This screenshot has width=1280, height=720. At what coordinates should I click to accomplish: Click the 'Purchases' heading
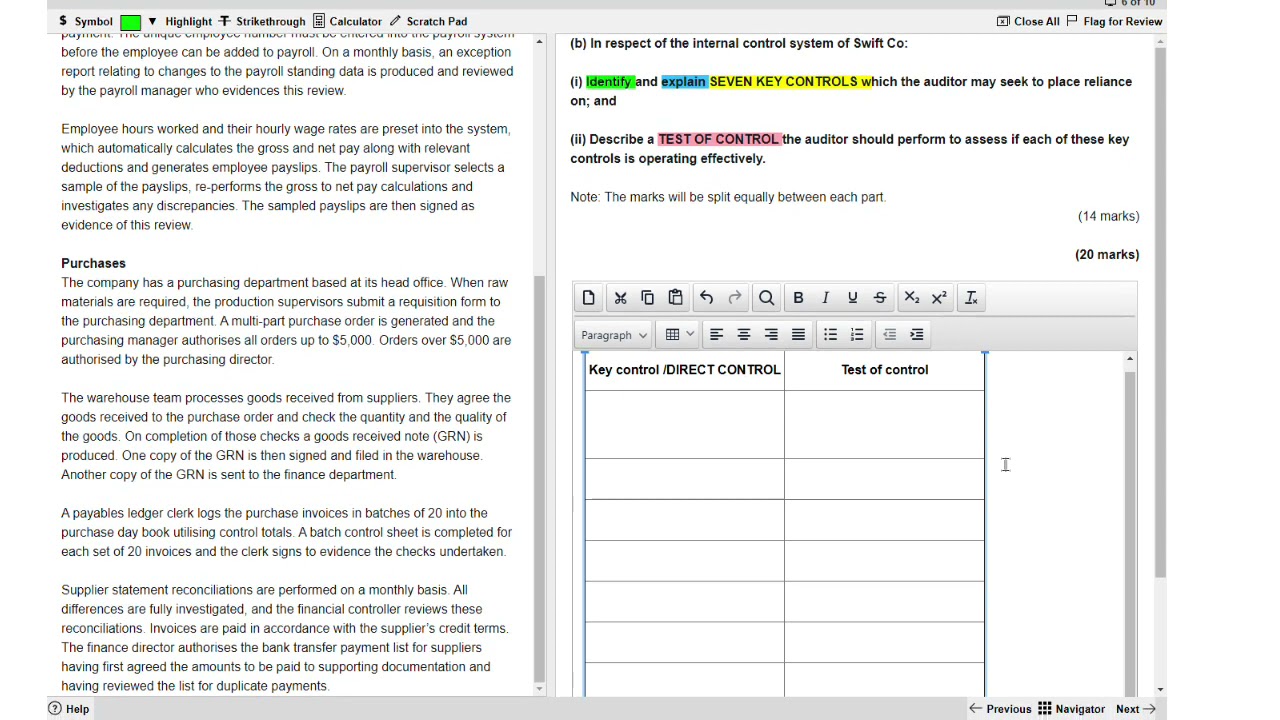93,263
